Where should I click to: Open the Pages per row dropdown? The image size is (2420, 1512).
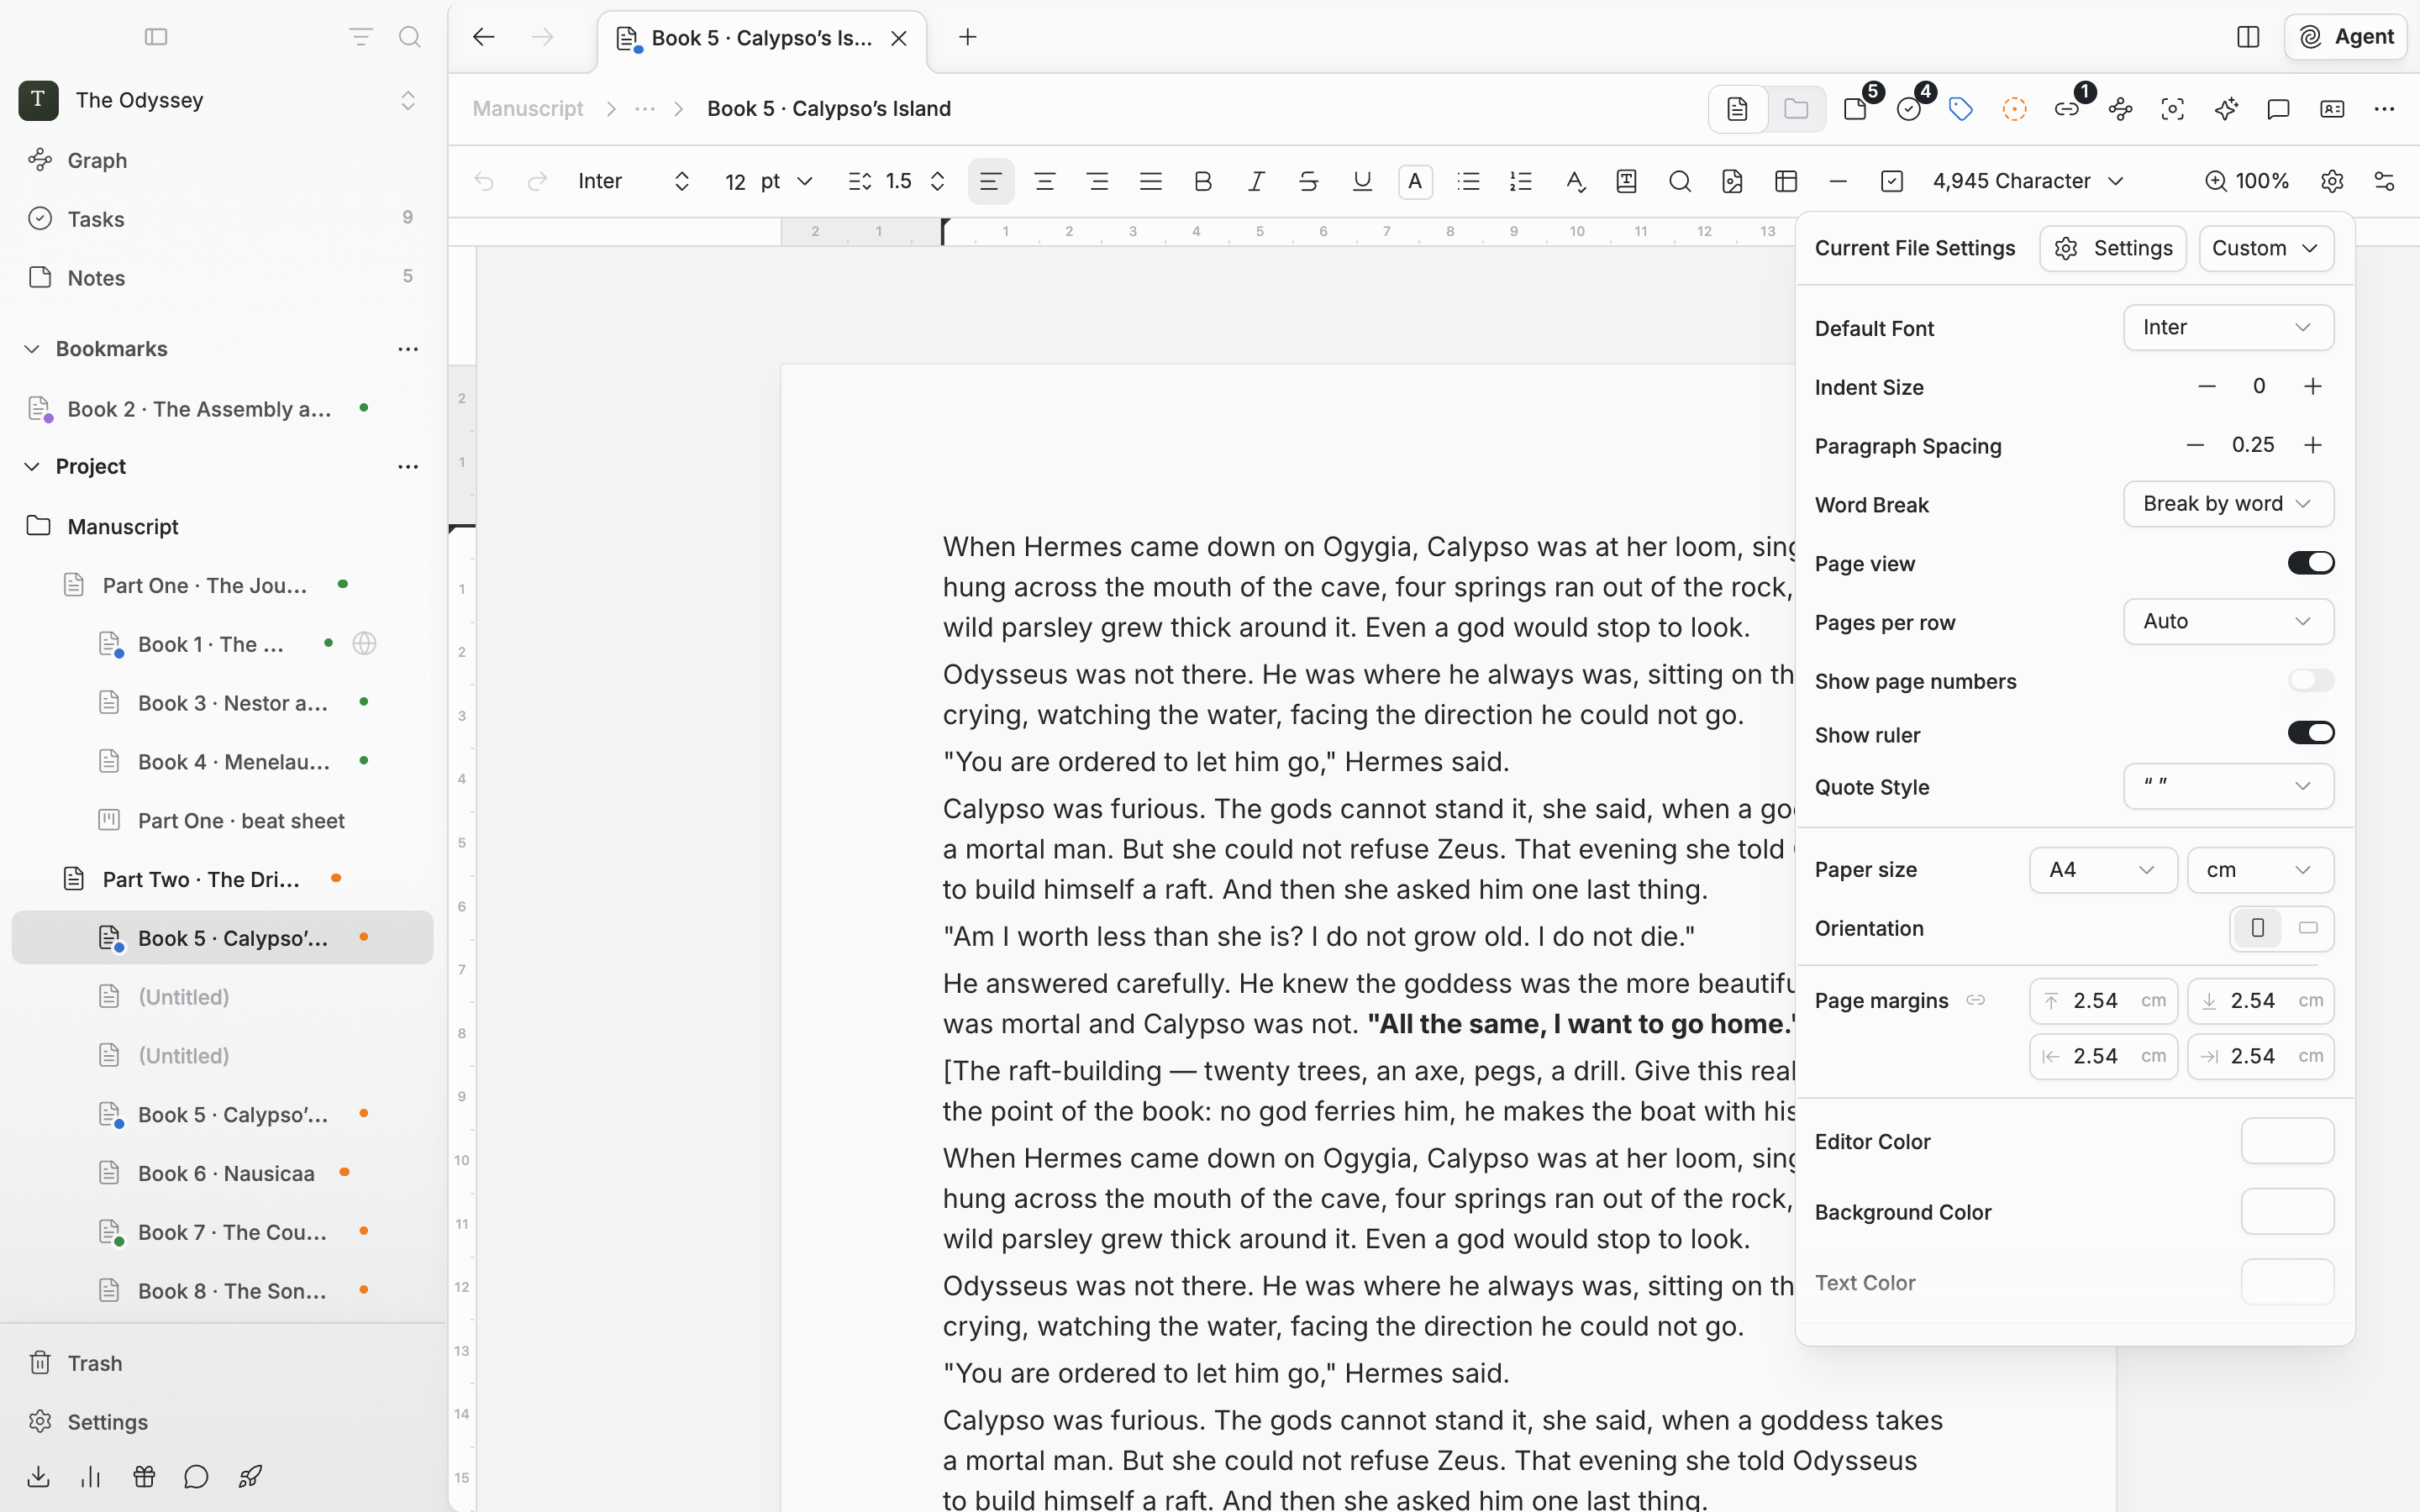pos(2228,622)
